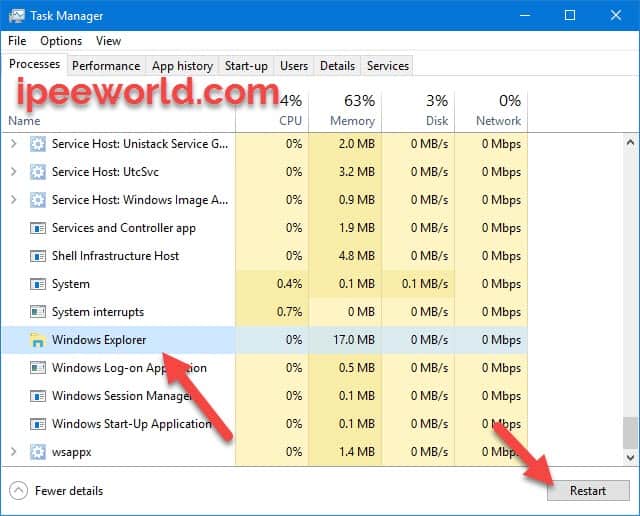640x516 pixels.
Task: Open the Options menu
Action: click(x=61, y=41)
